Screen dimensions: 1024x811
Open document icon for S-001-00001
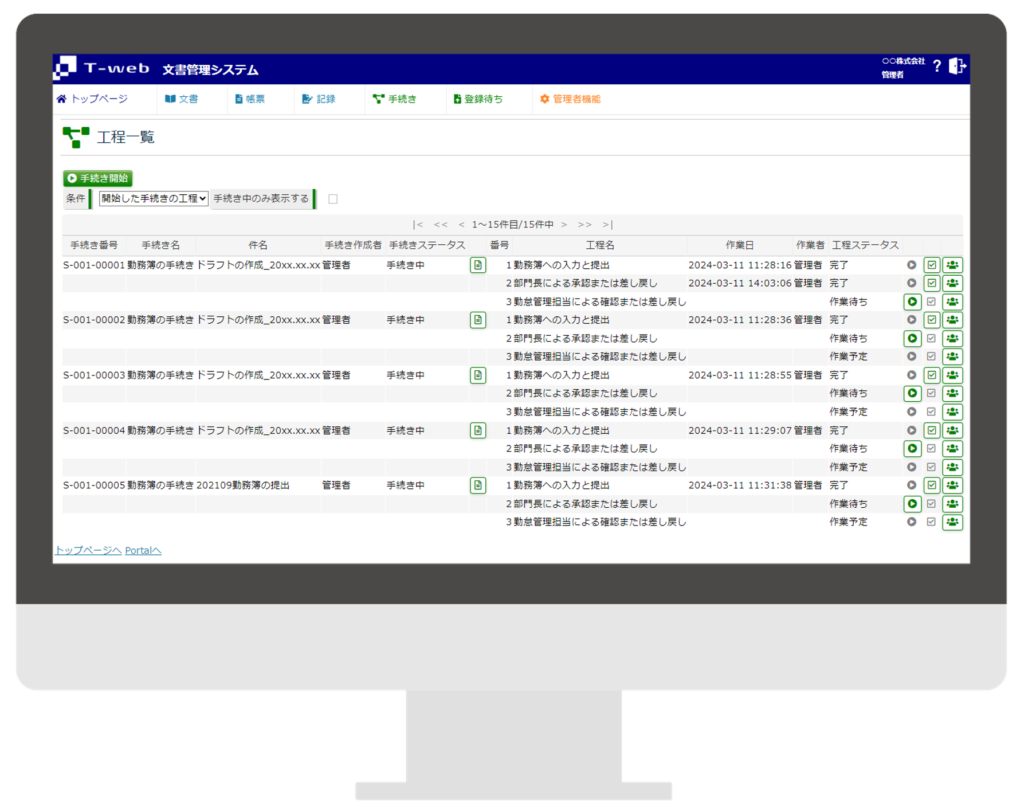478,265
